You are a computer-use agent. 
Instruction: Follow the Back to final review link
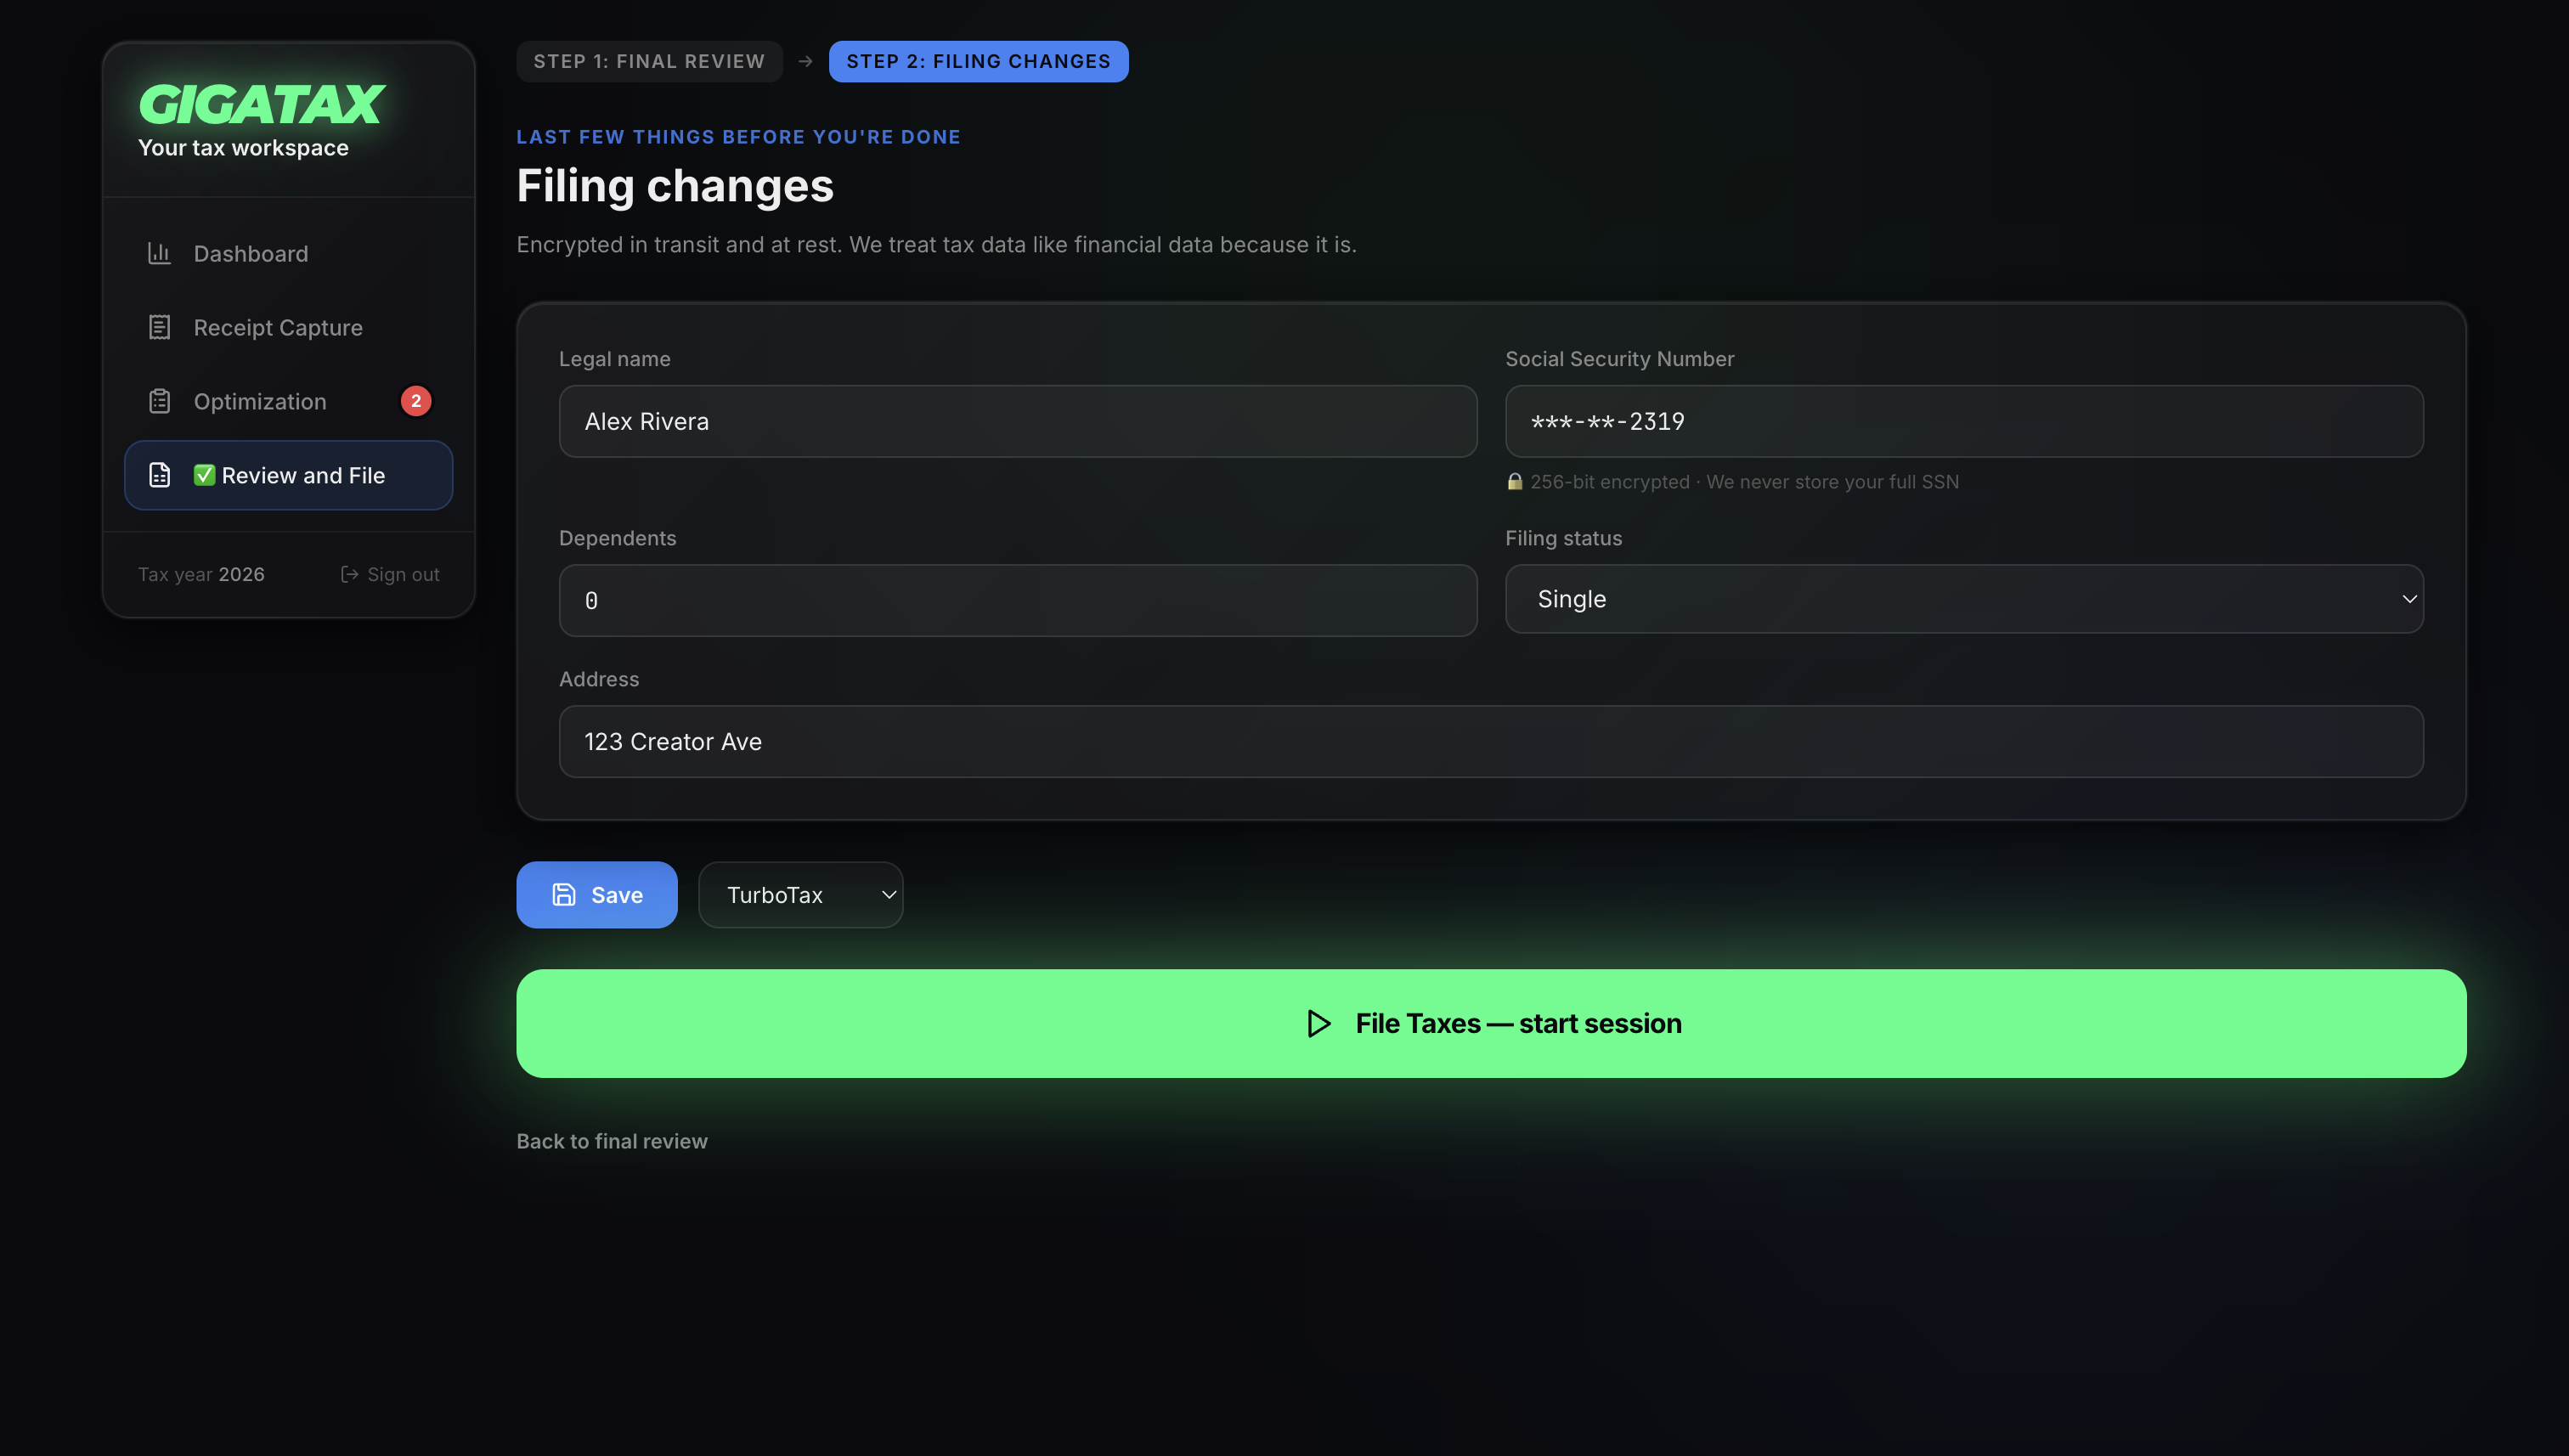point(611,1141)
